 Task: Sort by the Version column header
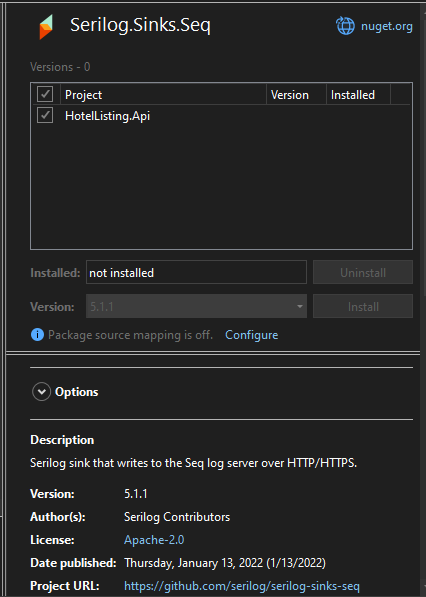click(296, 94)
